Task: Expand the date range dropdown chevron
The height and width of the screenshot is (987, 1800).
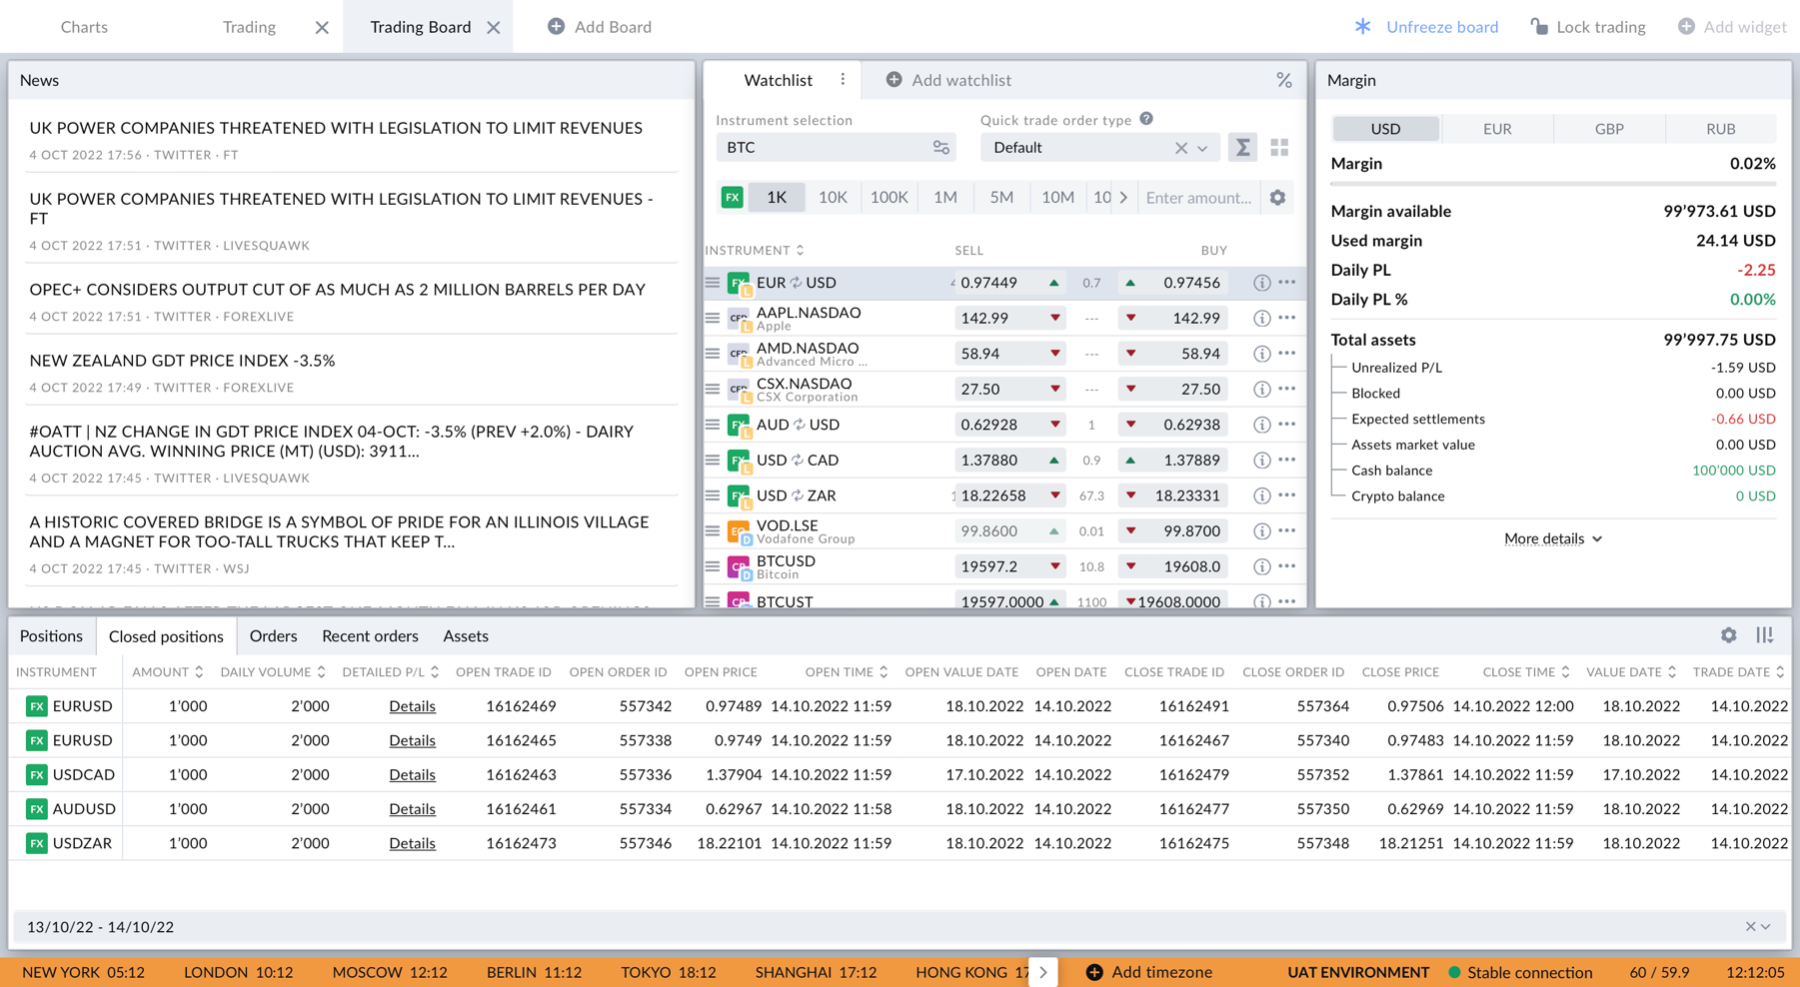Action: pyautogui.click(x=1766, y=927)
